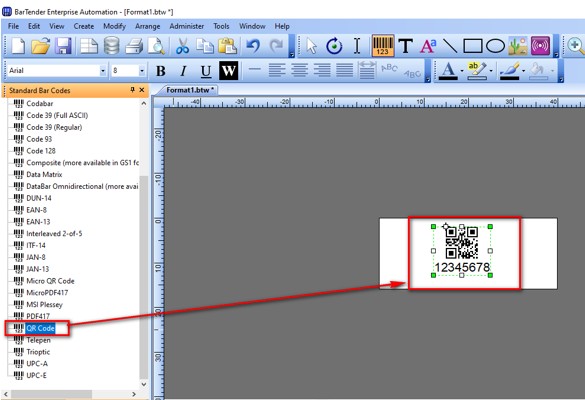The height and width of the screenshot is (400, 585).
Task: Click the line color brush swatch
Action: pyautogui.click(x=510, y=71)
